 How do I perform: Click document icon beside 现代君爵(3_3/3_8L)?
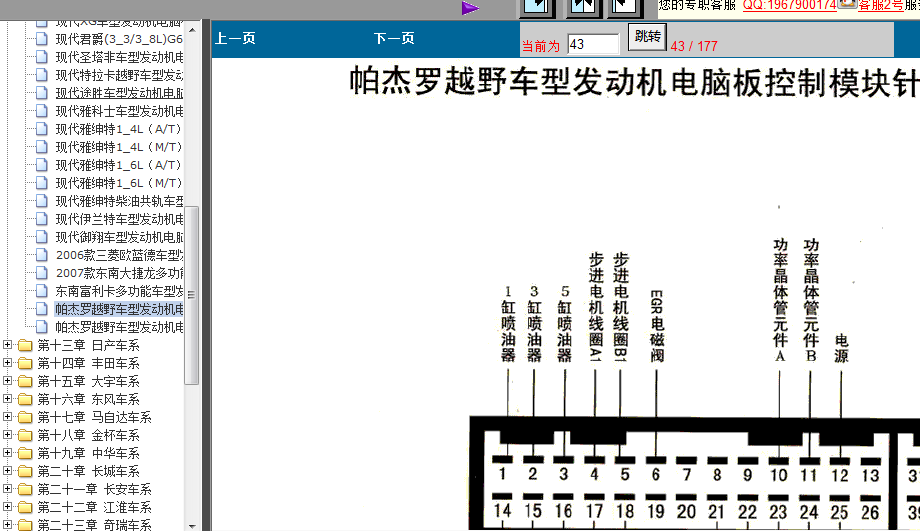(x=42, y=39)
